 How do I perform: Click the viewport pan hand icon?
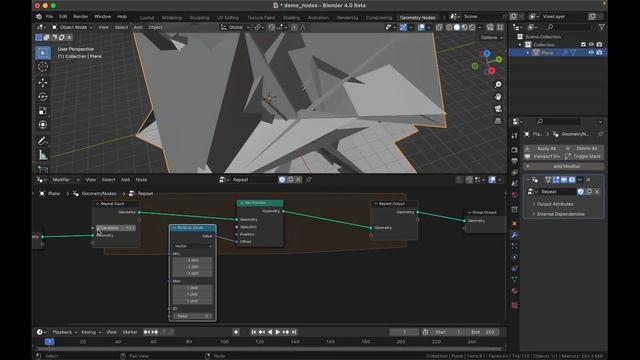498,97
